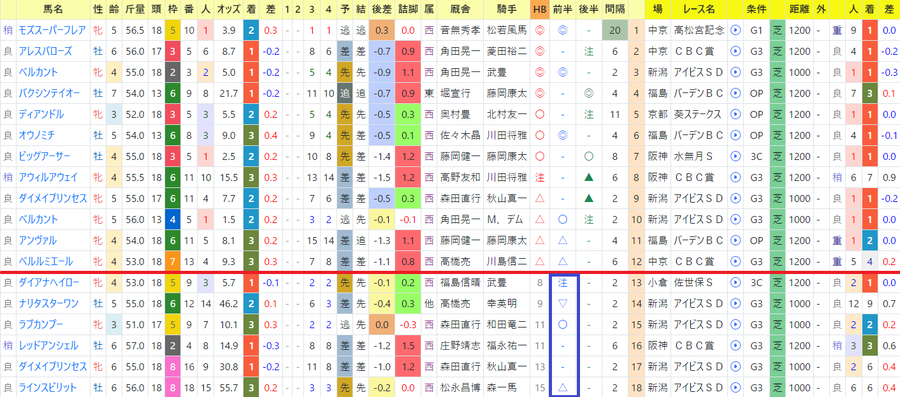Open horse ダイアナヘイロー
Screen dimensions: 900x397
coord(49,282)
